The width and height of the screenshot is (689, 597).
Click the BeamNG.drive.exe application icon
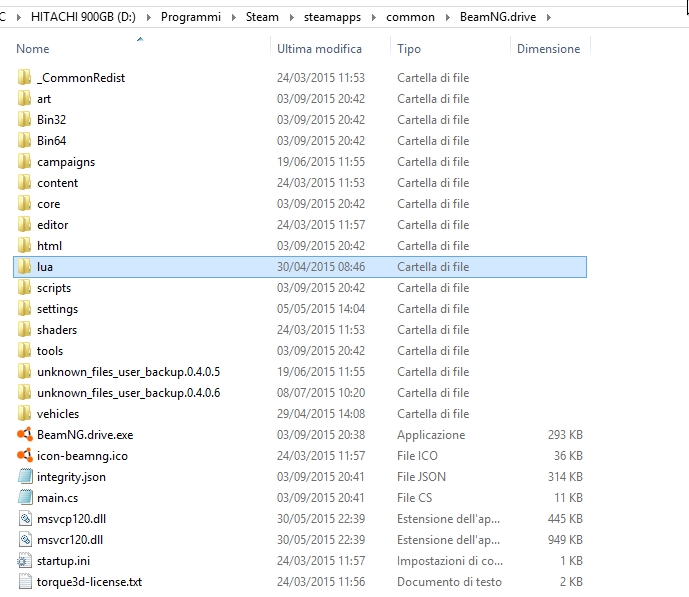25,435
